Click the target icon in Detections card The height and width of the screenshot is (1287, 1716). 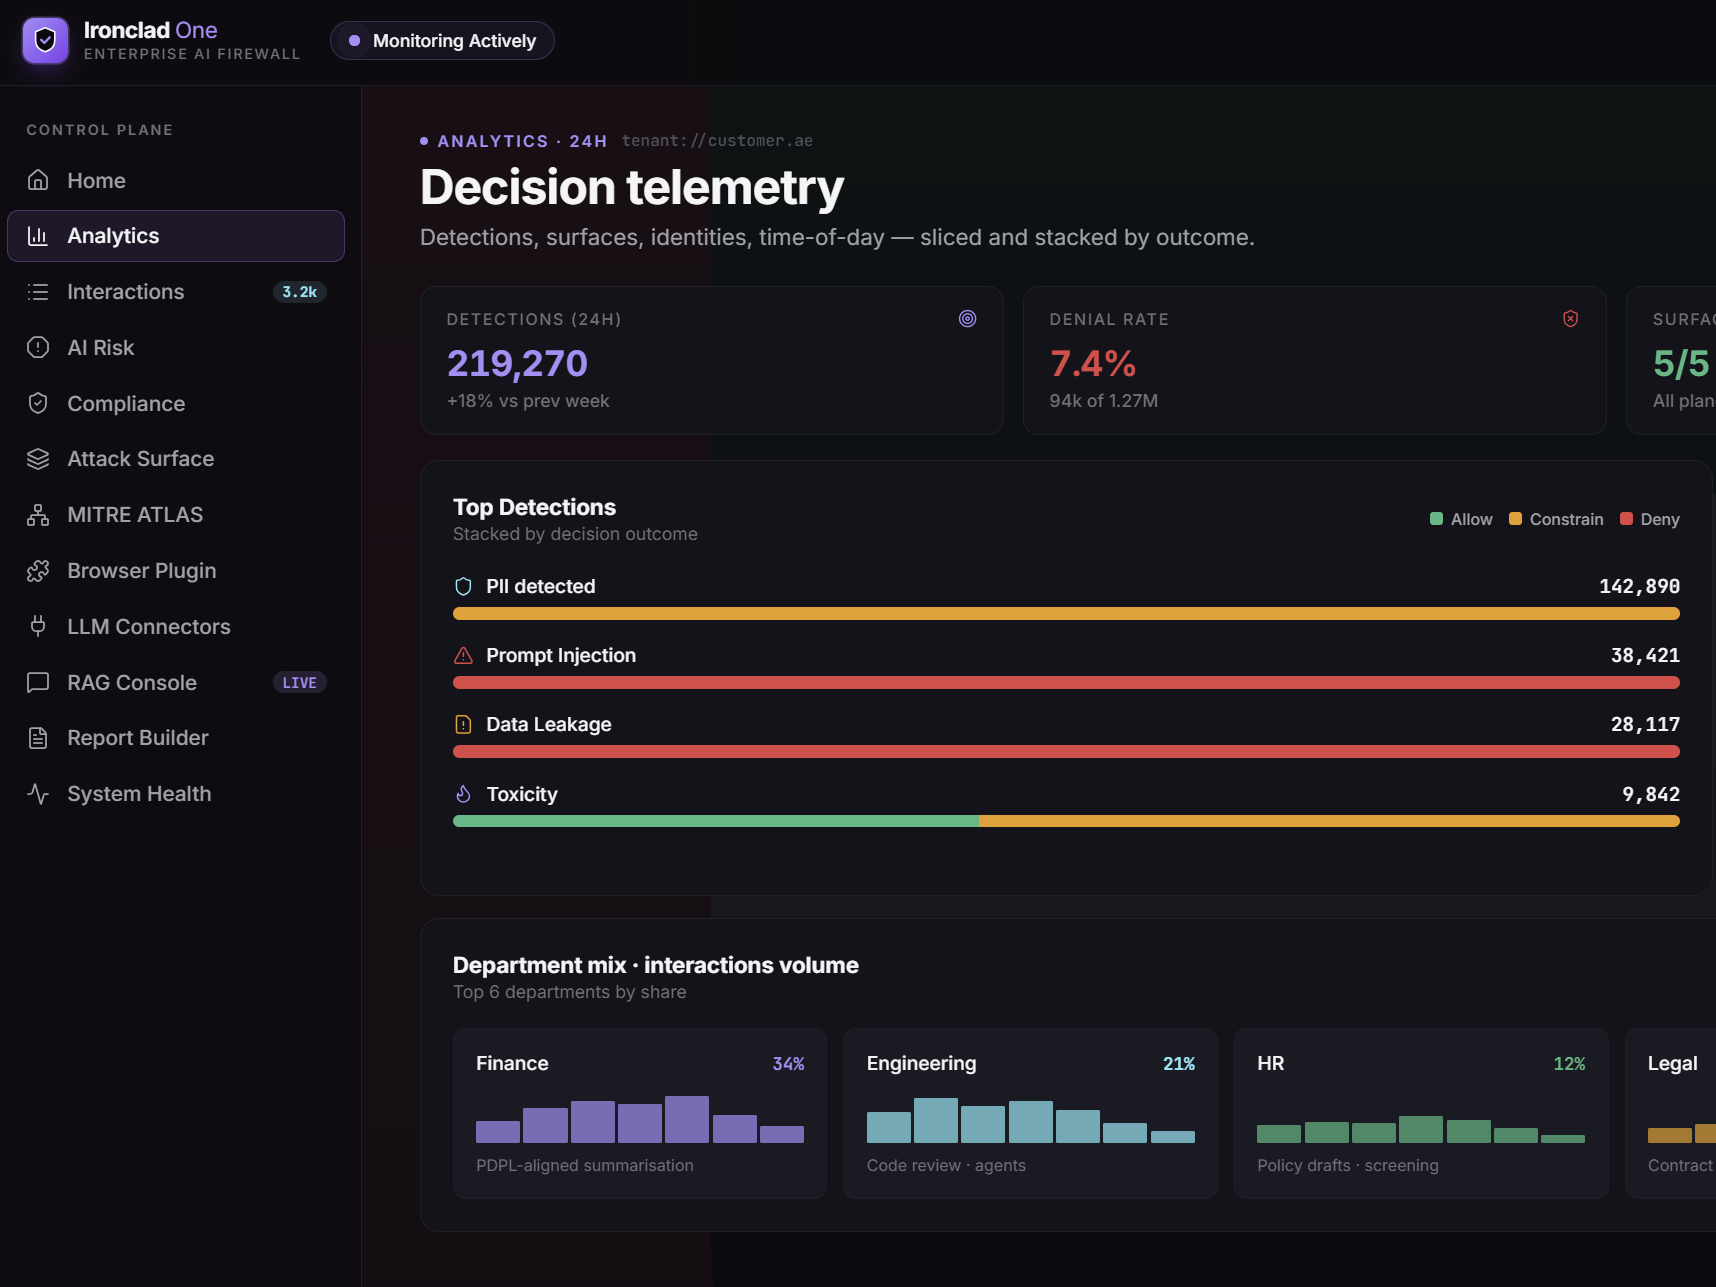[x=967, y=319]
